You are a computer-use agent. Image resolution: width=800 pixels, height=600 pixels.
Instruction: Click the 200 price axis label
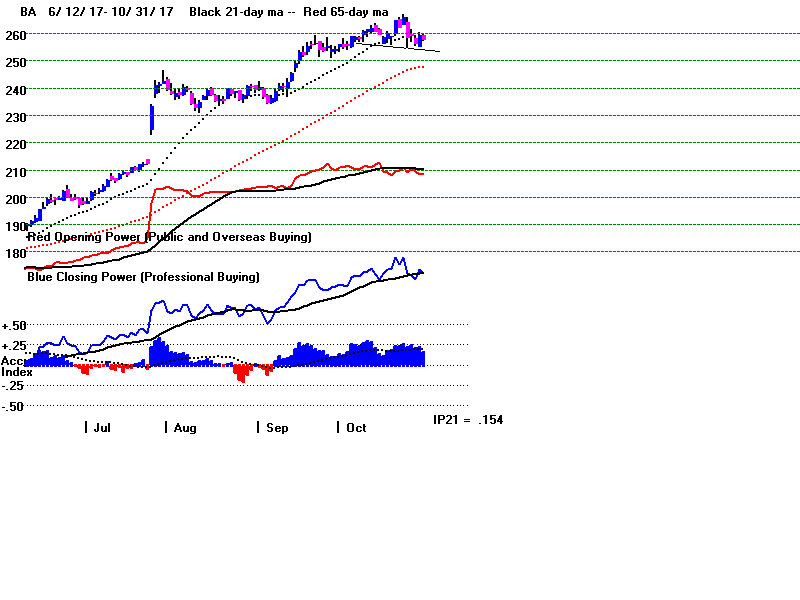tap(13, 199)
